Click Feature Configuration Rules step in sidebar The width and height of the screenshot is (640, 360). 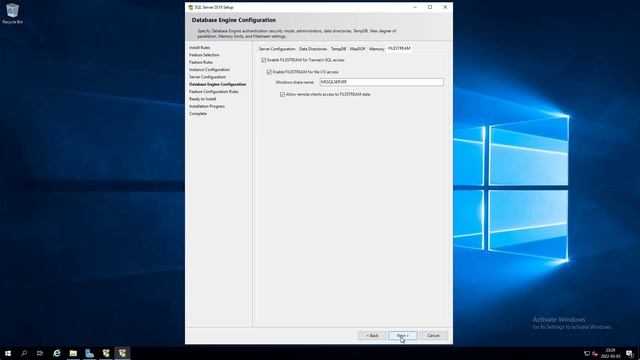(x=213, y=92)
